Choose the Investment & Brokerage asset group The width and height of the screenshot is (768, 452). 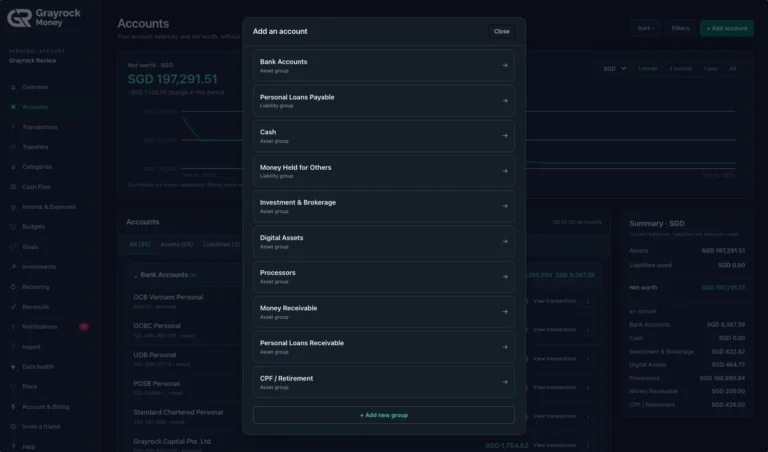pyautogui.click(x=384, y=206)
